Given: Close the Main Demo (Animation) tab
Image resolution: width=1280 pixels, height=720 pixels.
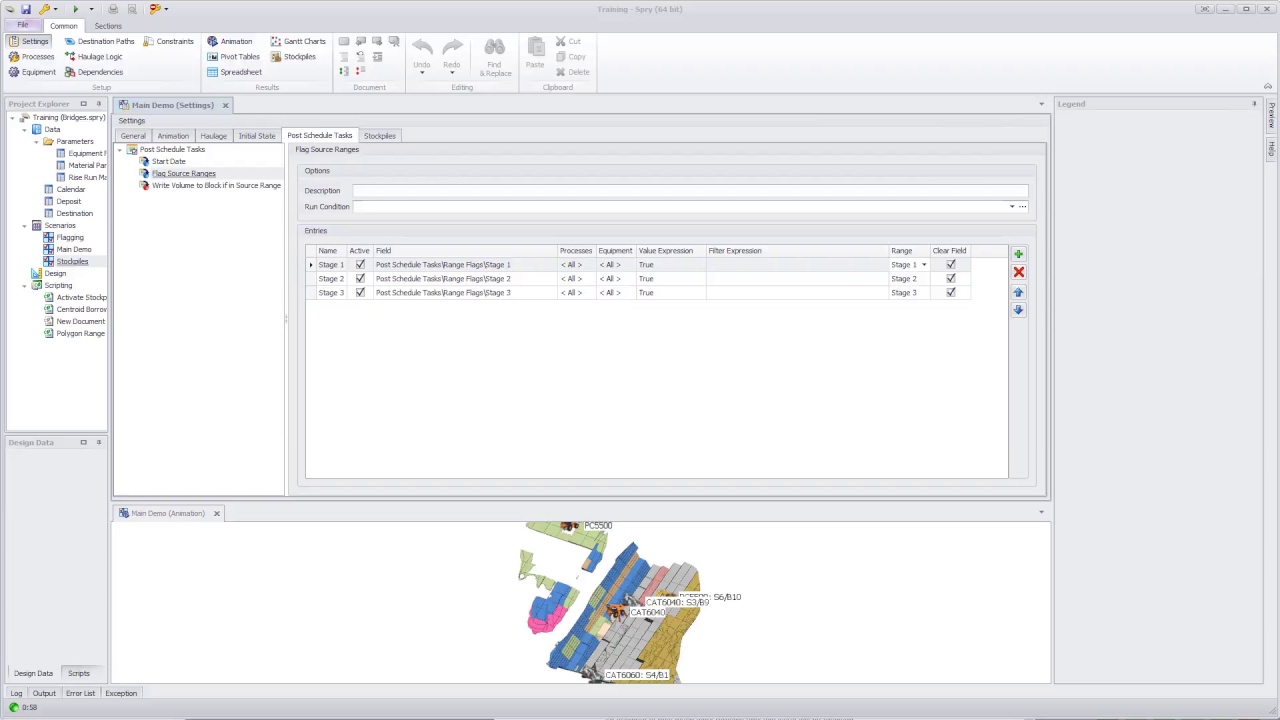Looking at the screenshot, I should tap(216, 513).
